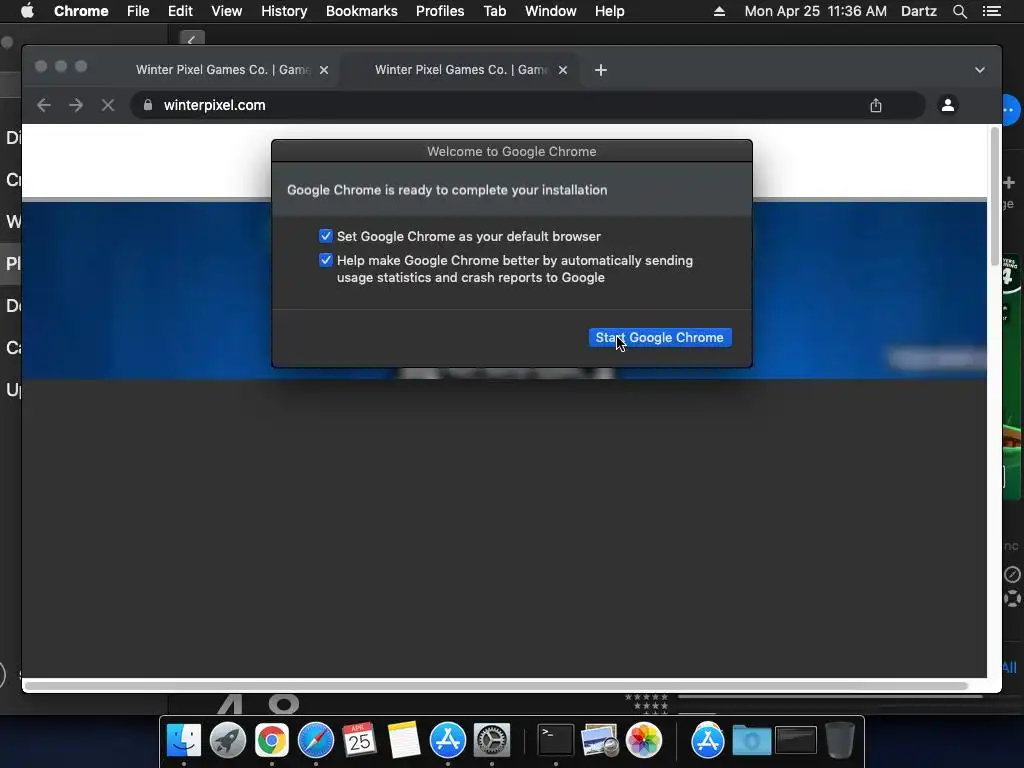Open the App Store icon next to Notes
Image resolution: width=1024 pixels, height=768 pixels.
point(447,741)
